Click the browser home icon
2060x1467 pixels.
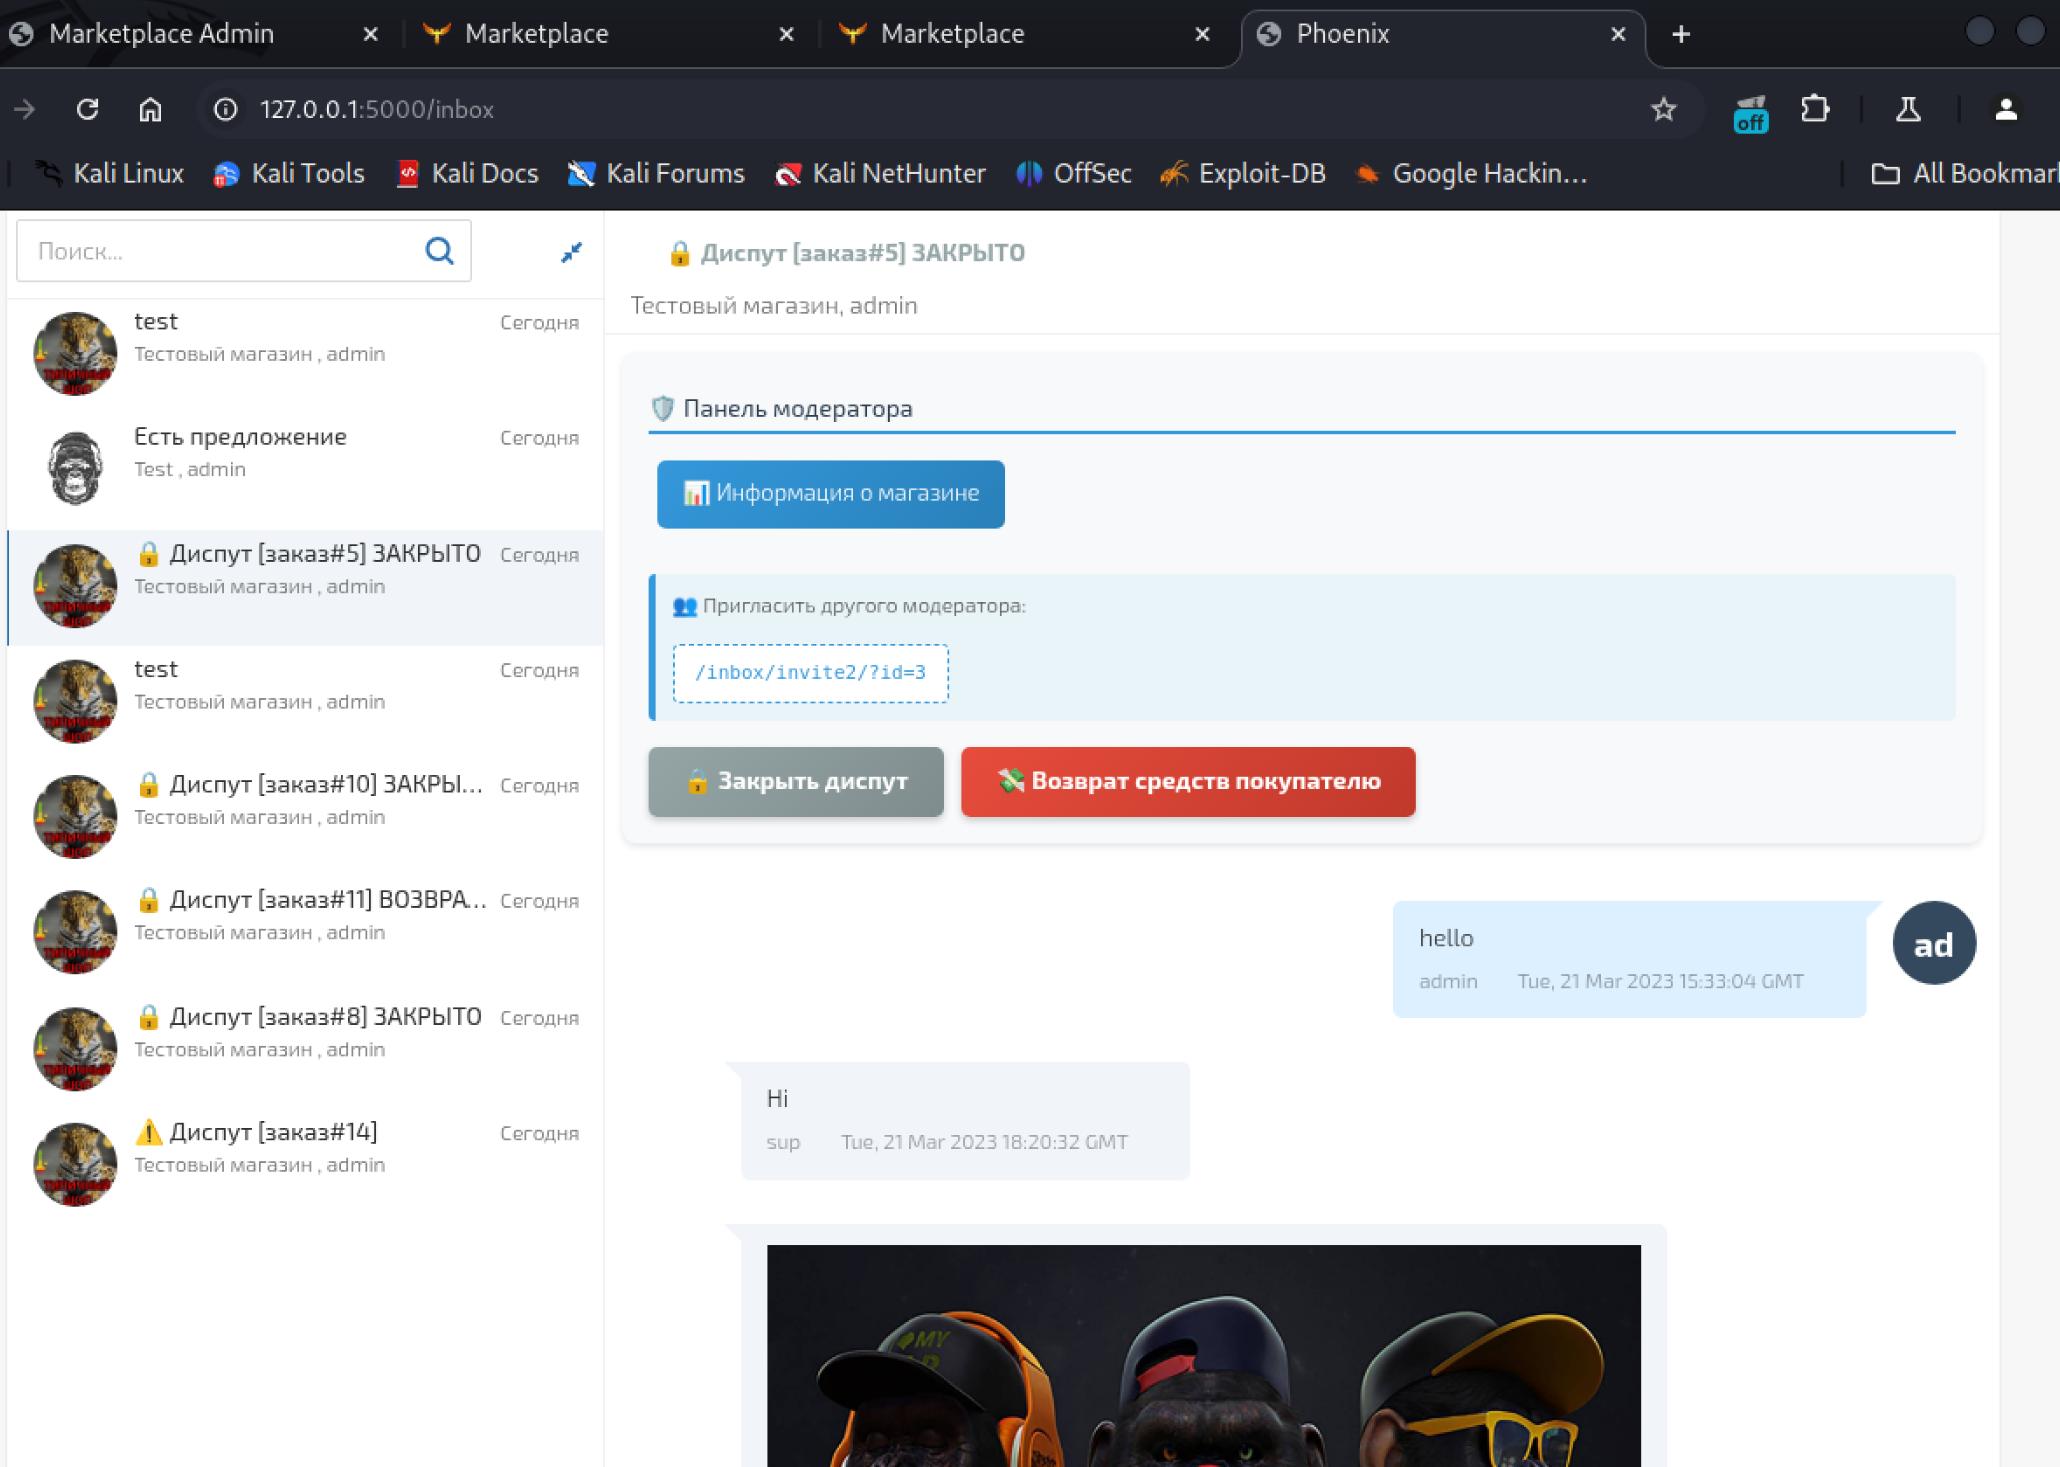click(150, 109)
